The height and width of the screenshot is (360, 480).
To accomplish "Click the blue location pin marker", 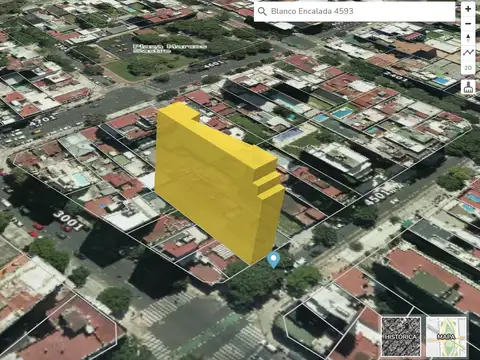I will point(274,260).
